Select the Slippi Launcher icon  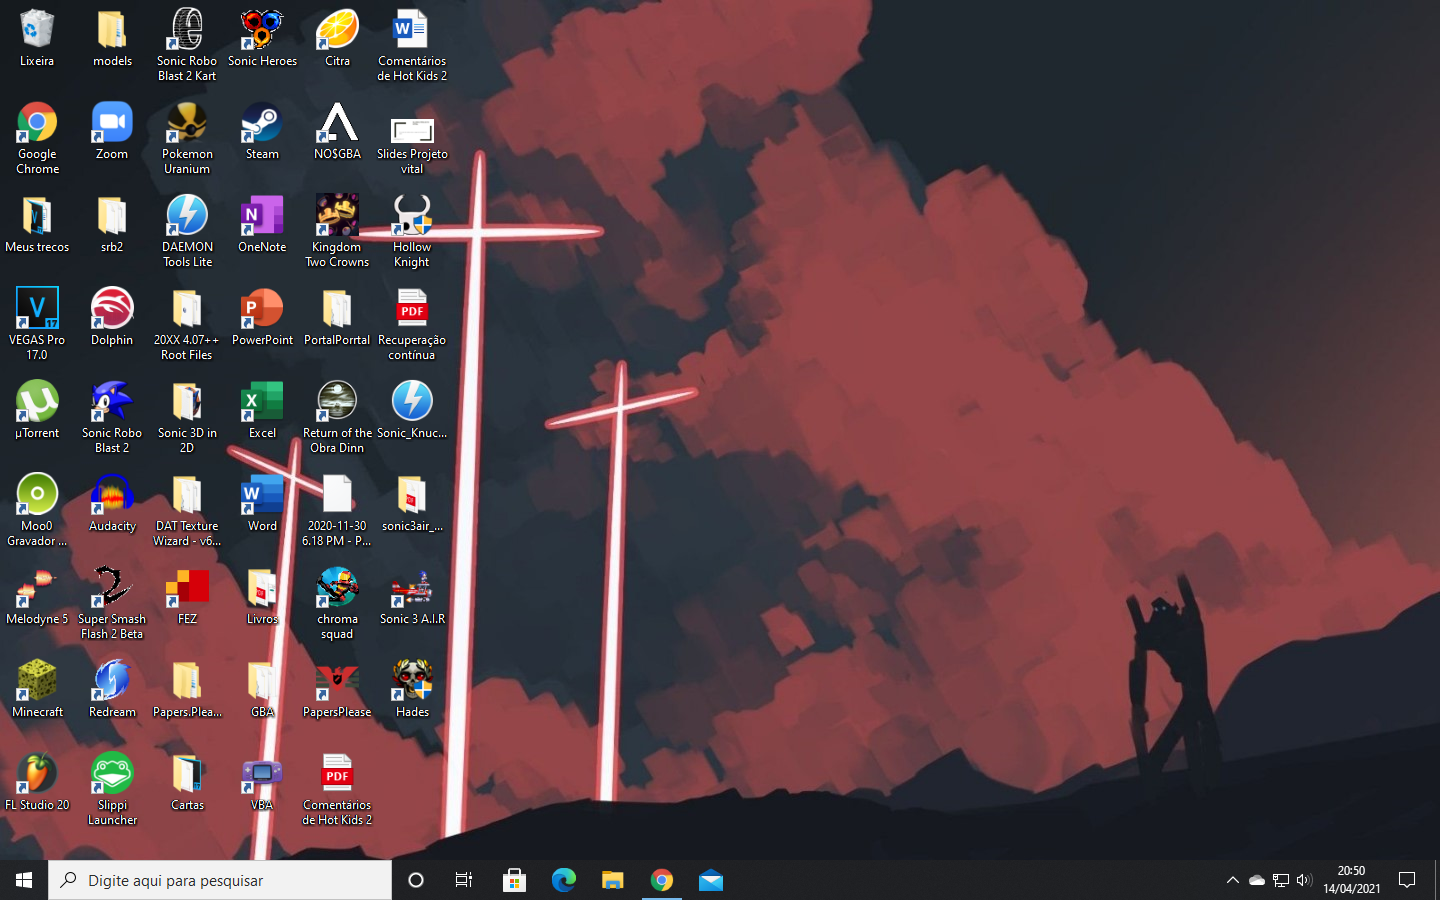coord(112,789)
